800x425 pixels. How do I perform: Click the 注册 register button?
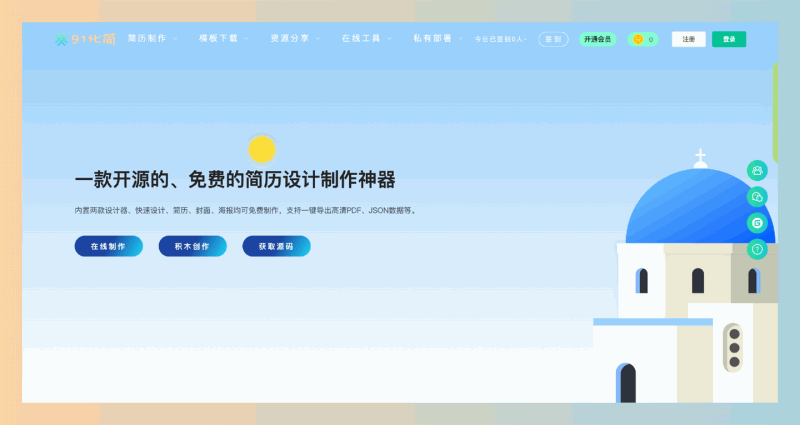click(689, 39)
